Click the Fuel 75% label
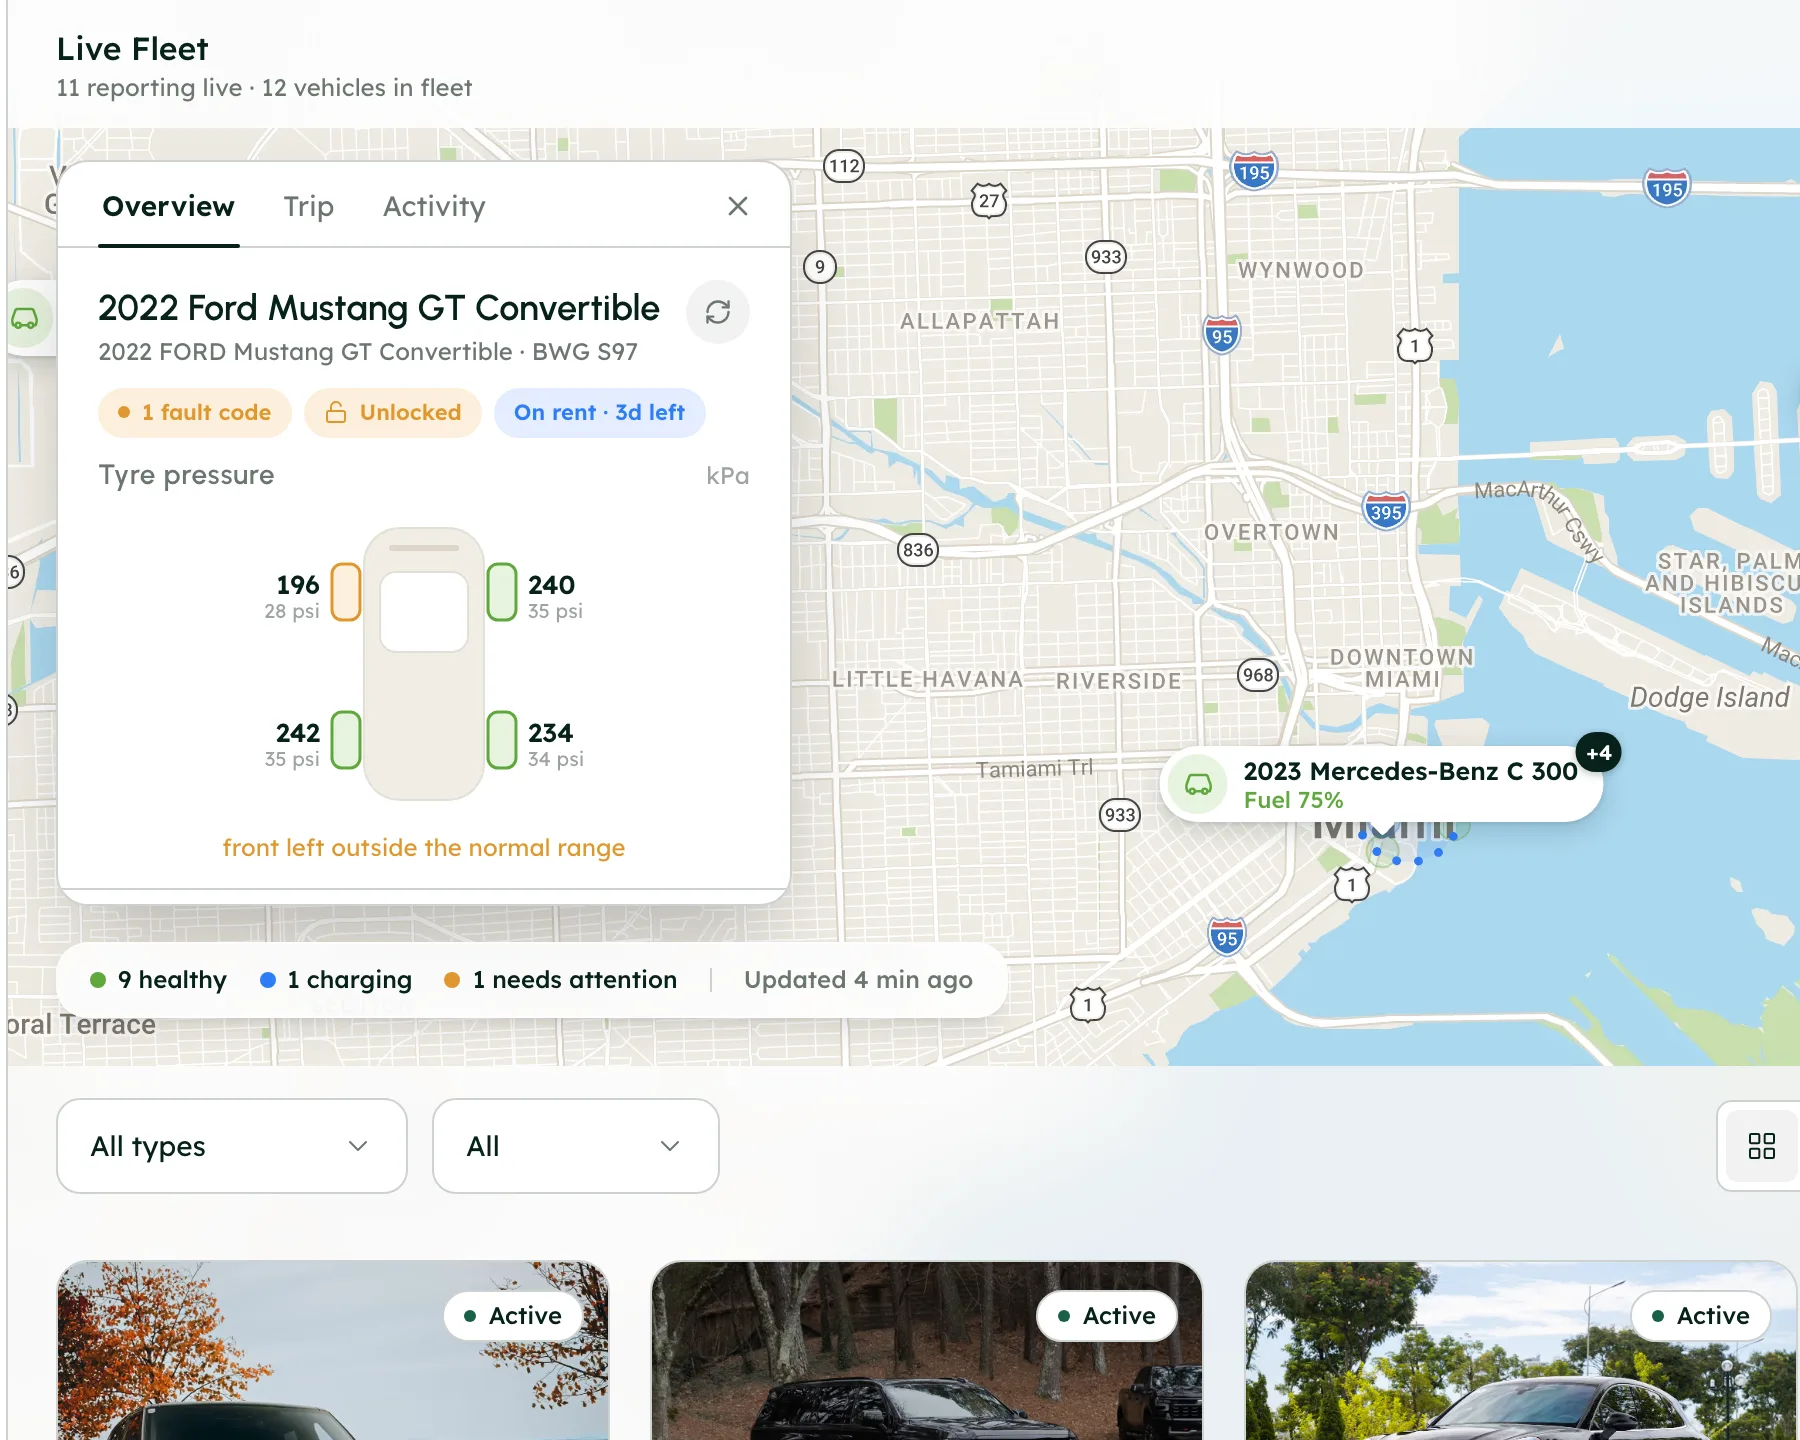 tap(1293, 800)
